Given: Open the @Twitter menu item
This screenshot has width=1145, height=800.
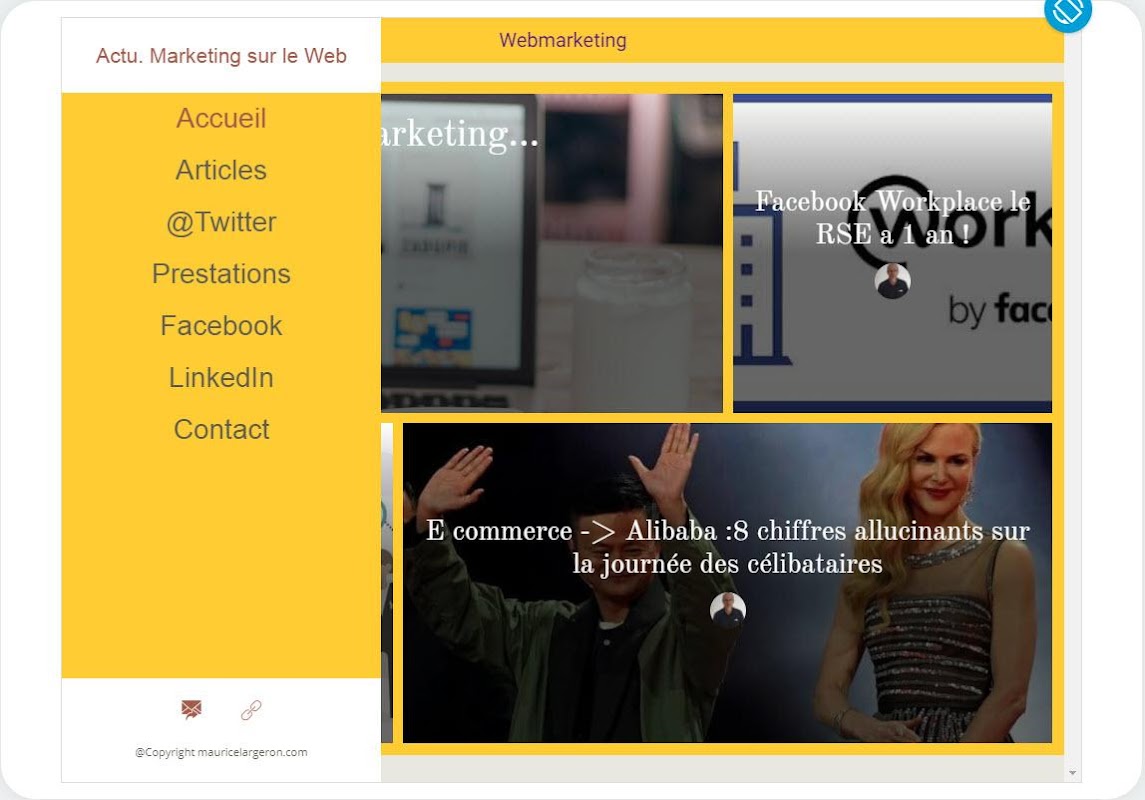Looking at the screenshot, I should tap(221, 222).
